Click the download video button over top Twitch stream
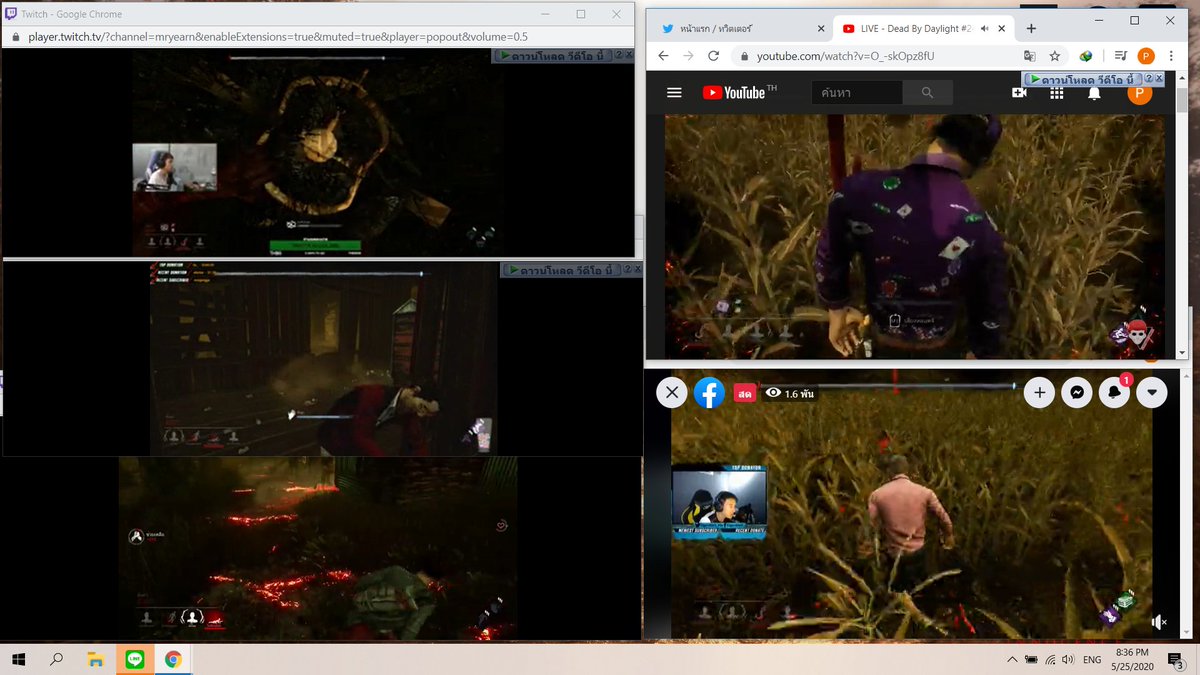 (x=552, y=56)
